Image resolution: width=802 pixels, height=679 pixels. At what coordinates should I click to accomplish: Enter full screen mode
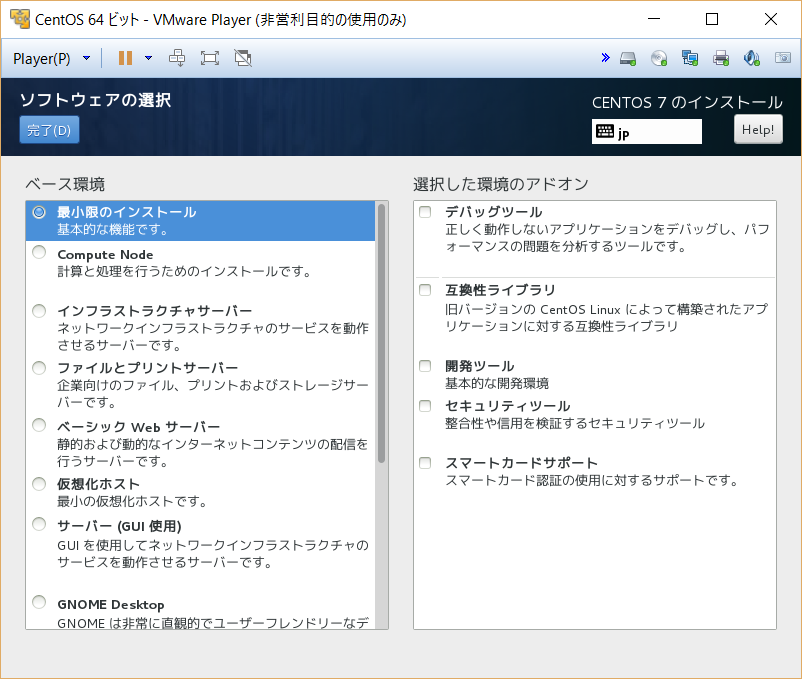[x=208, y=58]
